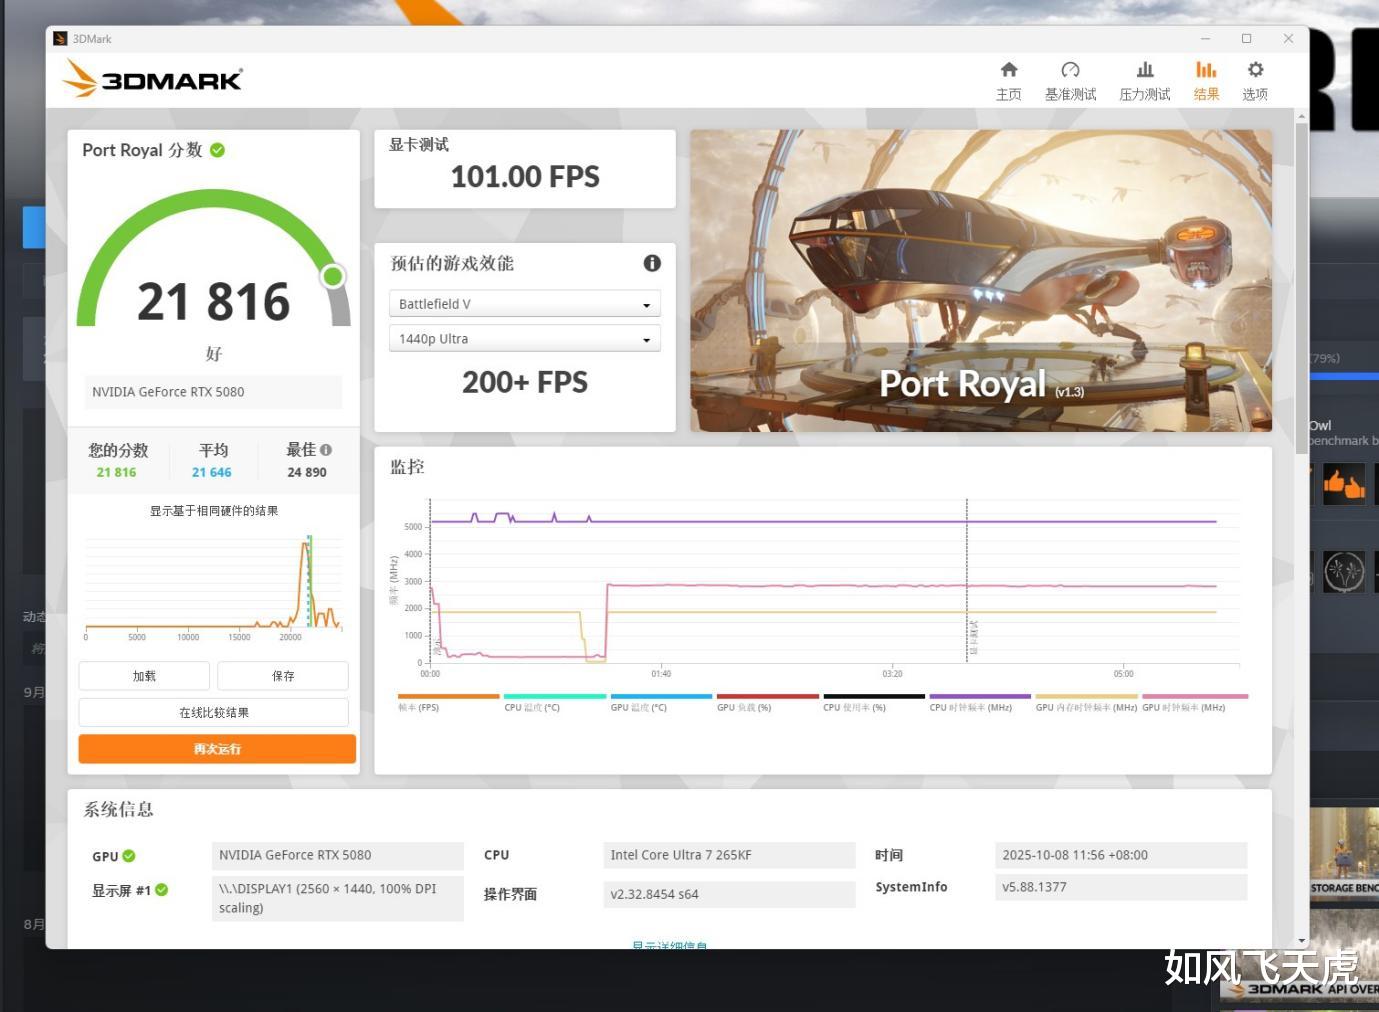Click the 200+ FPS estimated performance value
Viewport: 1379px width, 1012px height.
coord(525,382)
